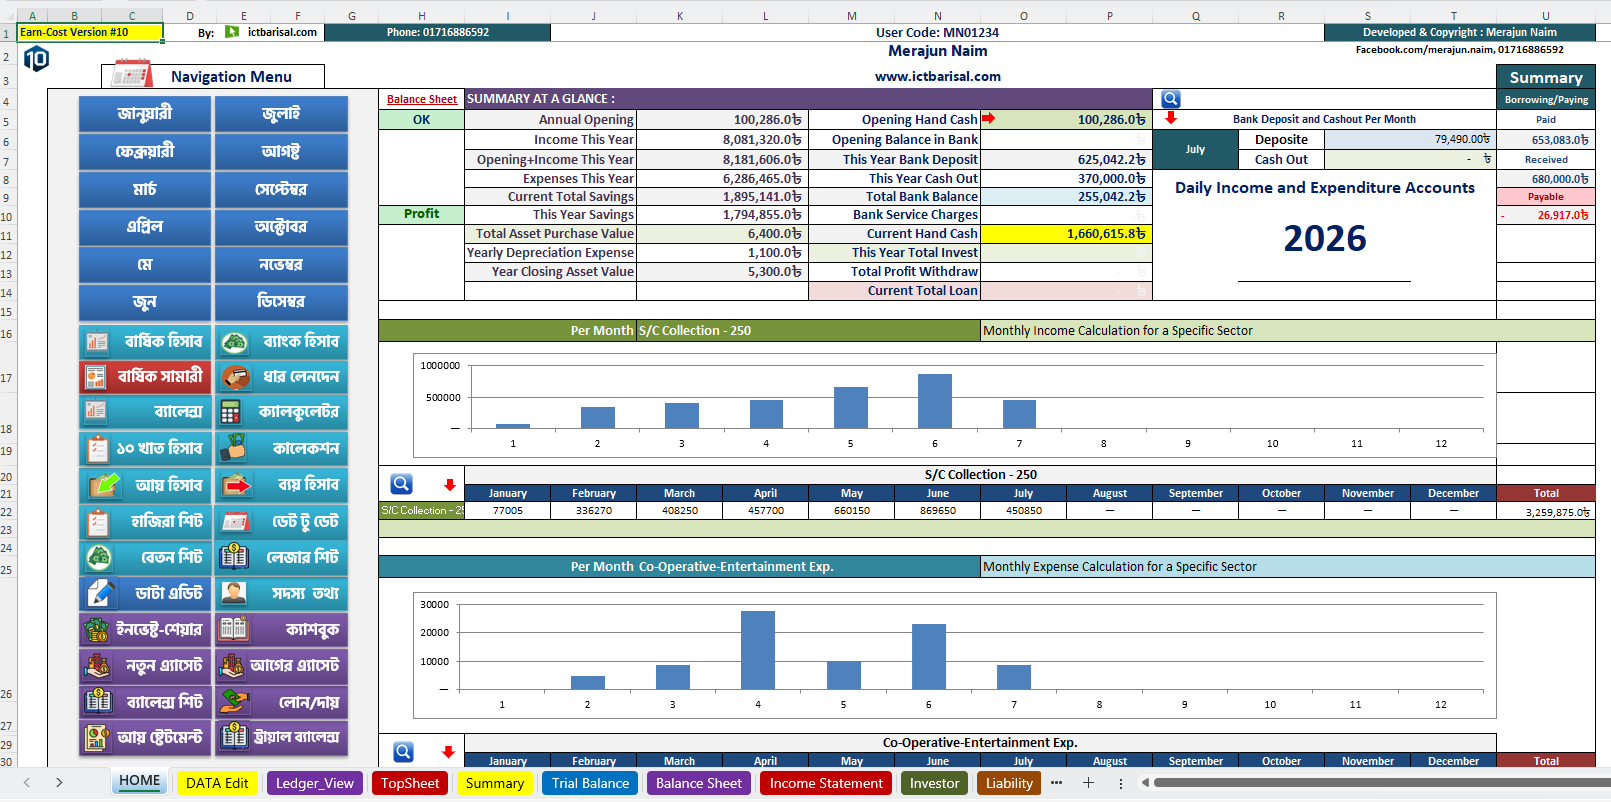Open the data edit (ডাটা এডিট) button
Viewport: 1611px width, 802px height.
coord(145,593)
